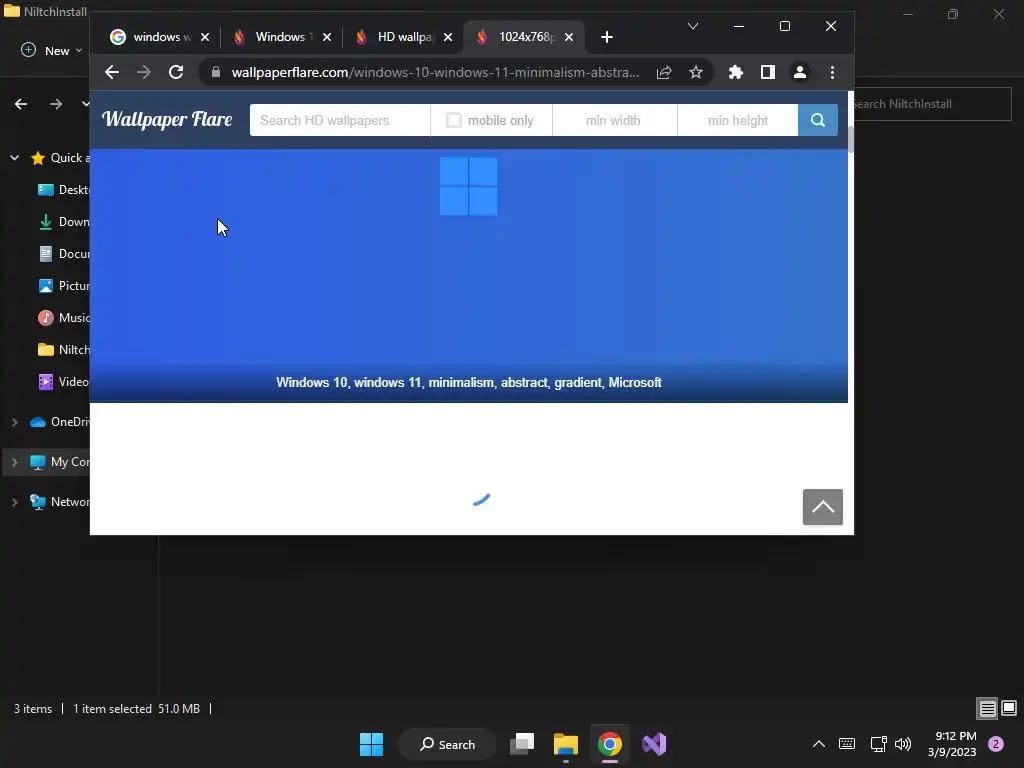The width and height of the screenshot is (1024, 768).
Task: Click the browser page vertical scrollbar
Action: click(851, 139)
